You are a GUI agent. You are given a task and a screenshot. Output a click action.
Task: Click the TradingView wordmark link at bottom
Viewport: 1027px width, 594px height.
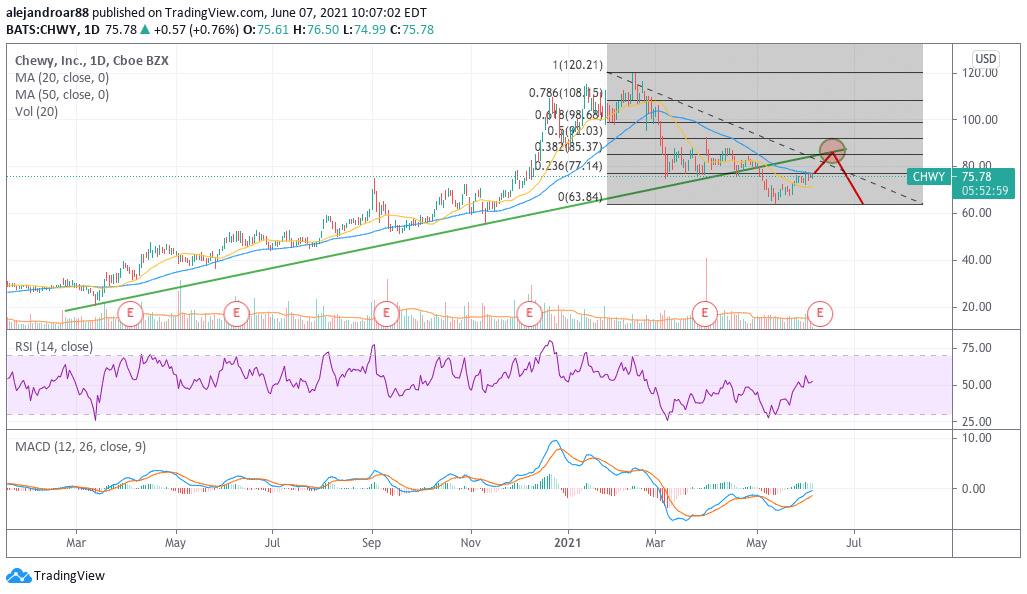pos(69,576)
